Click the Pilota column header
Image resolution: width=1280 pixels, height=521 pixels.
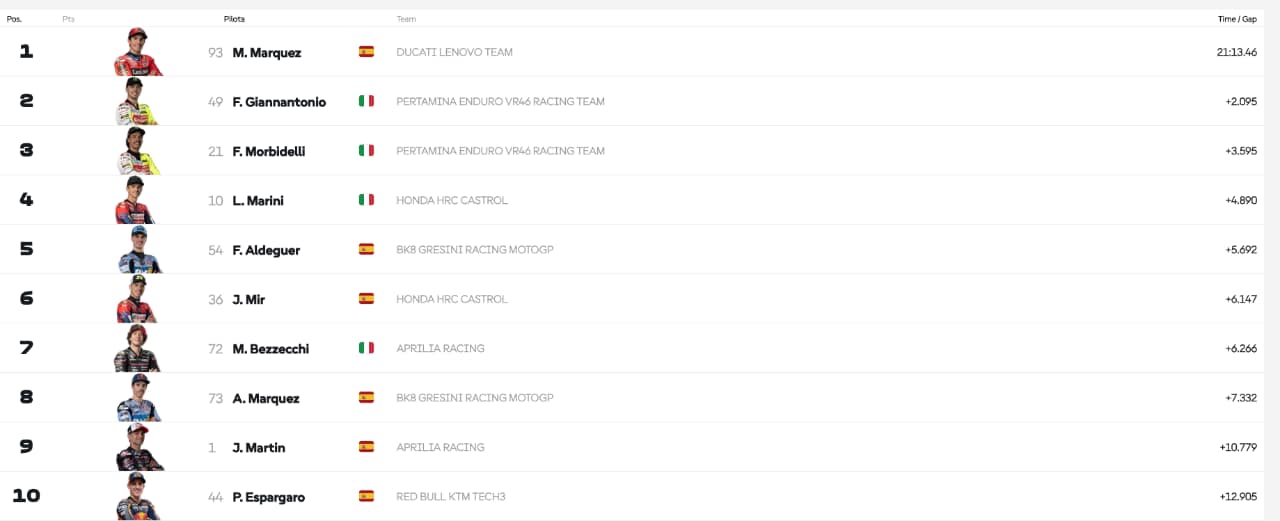click(x=234, y=19)
